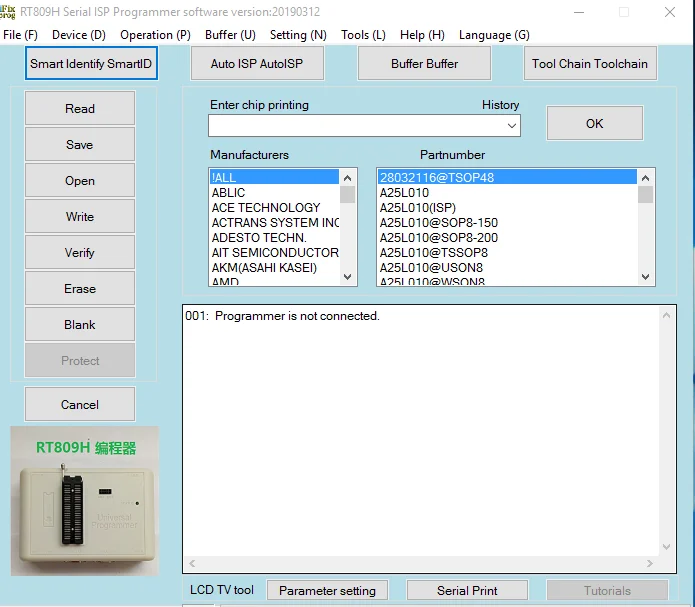Select ACTRANS SYSTEM INC manufacturer

(x=274, y=223)
